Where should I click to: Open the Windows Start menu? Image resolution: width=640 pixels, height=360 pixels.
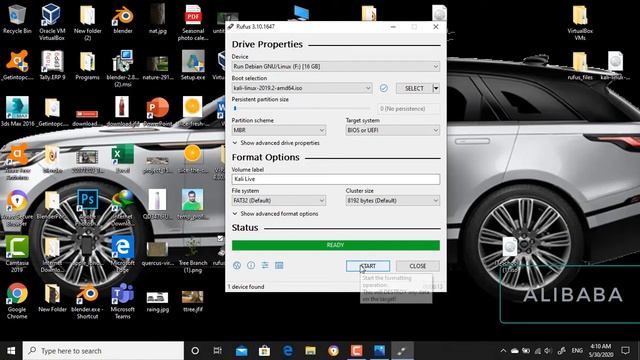coord(11,351)
